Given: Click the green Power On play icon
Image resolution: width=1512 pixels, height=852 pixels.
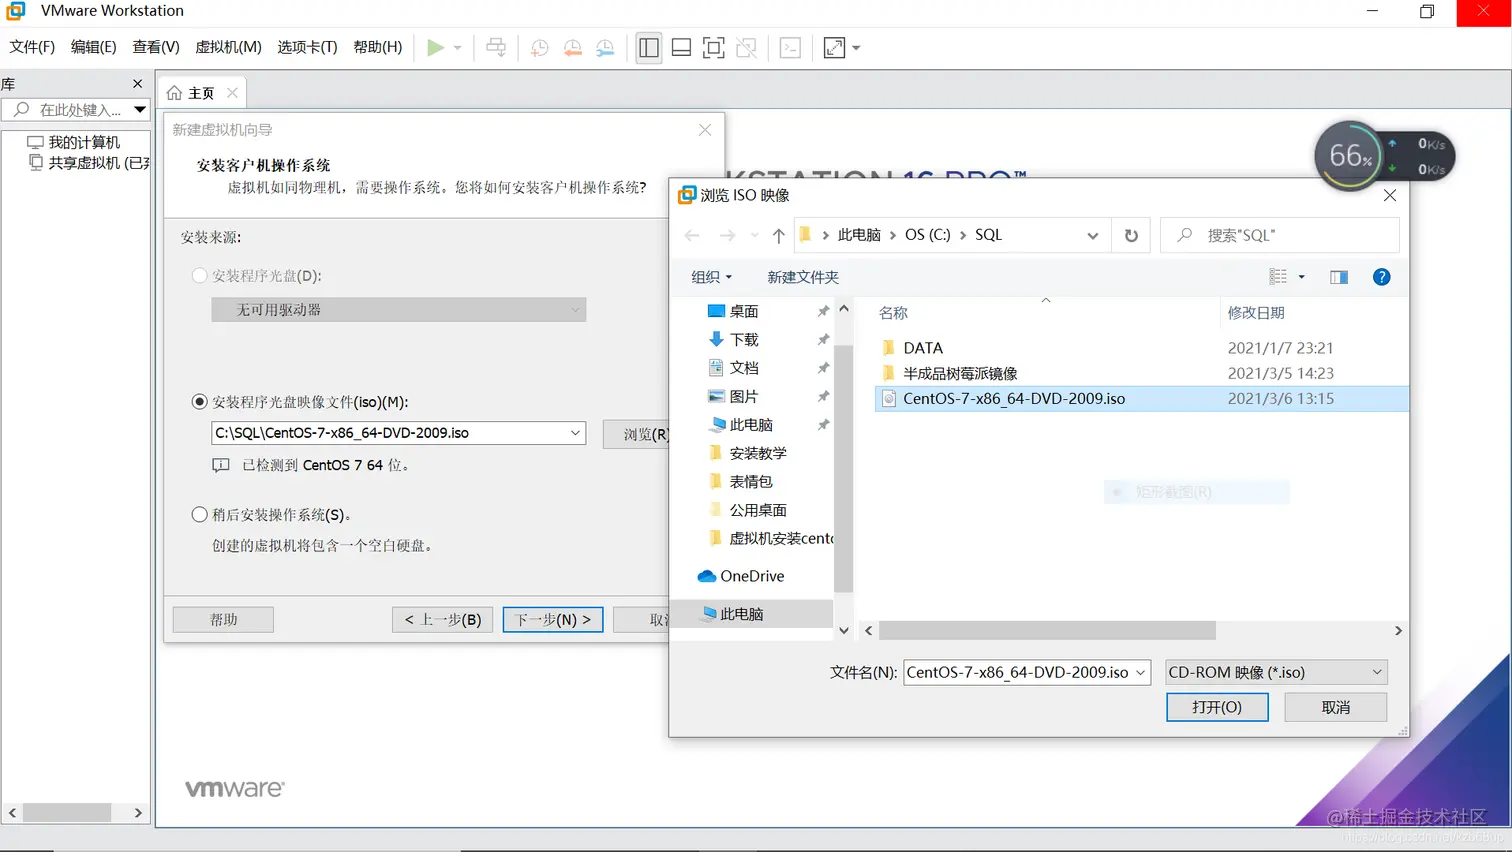Looking at the screenshot, I should pos(435,47).
